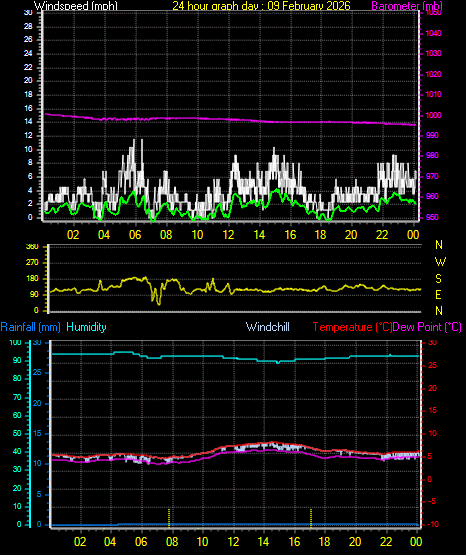Click the Humidity legend label

(x=86, y=327)
